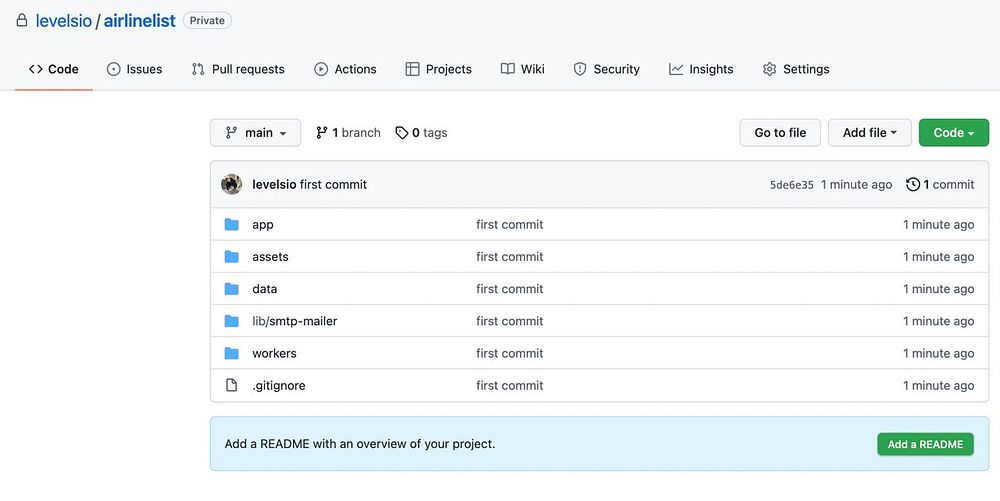Open the Wiki tab

click(522, 69)
